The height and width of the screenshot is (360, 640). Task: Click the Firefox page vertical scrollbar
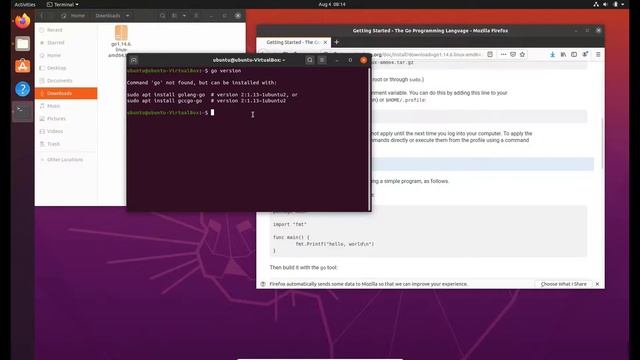tap(602, 144)
